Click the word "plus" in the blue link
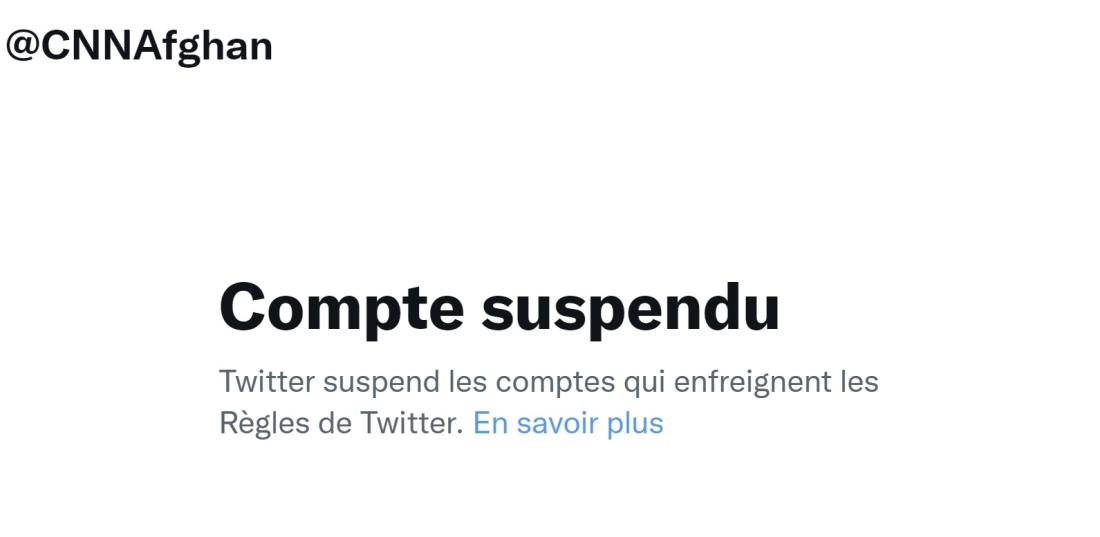The width and height of the screenshot is (1100, 537). [x=635, y=425]
